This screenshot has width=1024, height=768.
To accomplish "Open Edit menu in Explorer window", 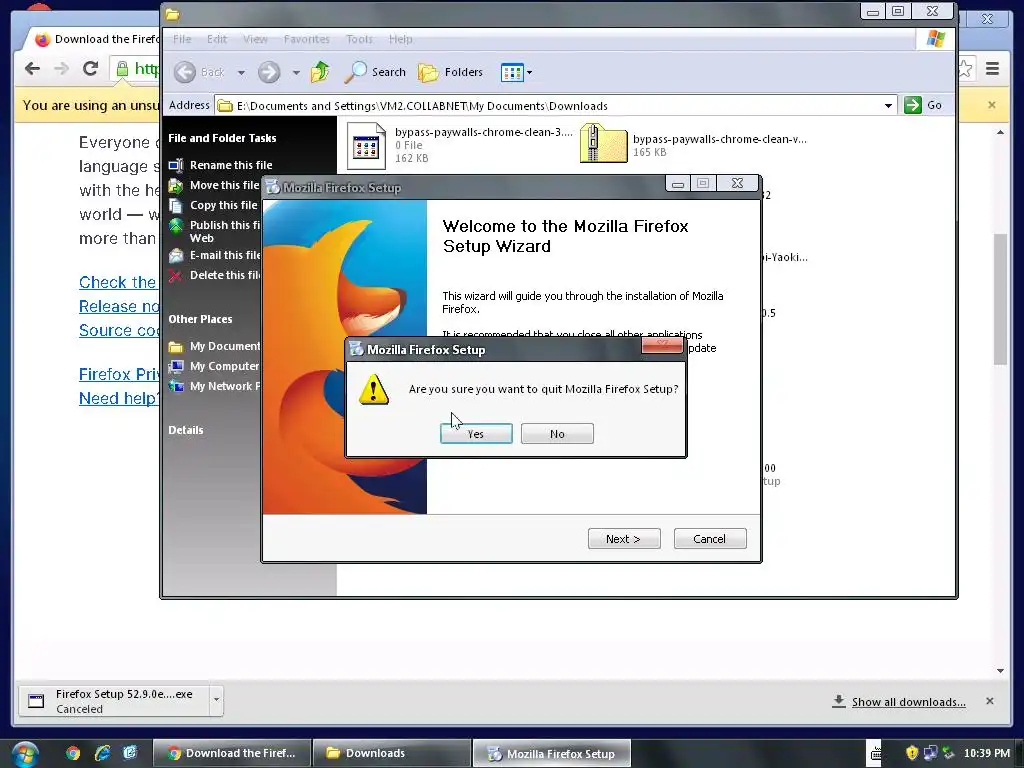I will tap(217, 39).
